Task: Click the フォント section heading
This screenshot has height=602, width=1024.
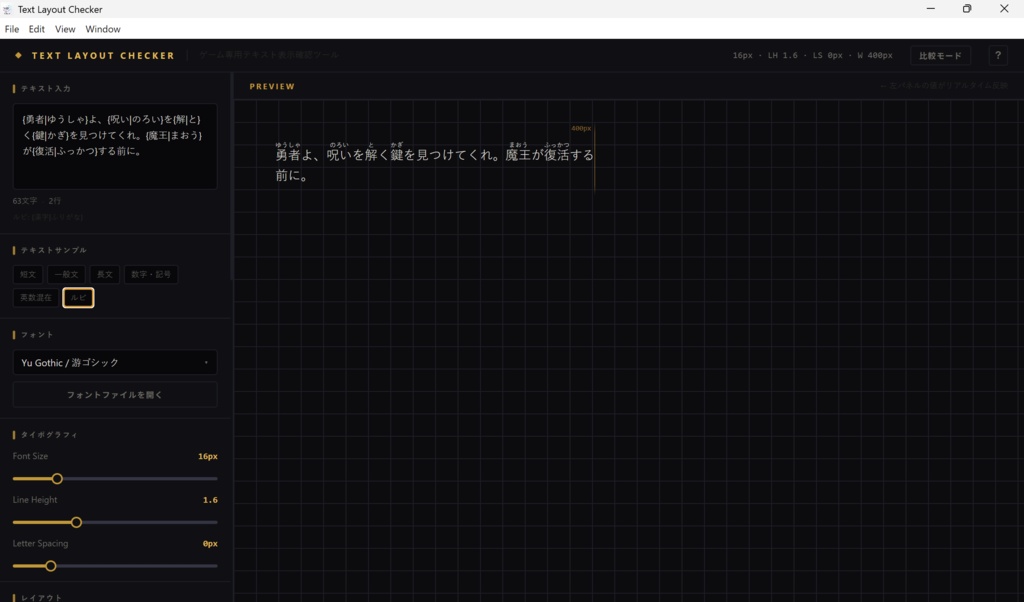Action: [x=37, y=335]
